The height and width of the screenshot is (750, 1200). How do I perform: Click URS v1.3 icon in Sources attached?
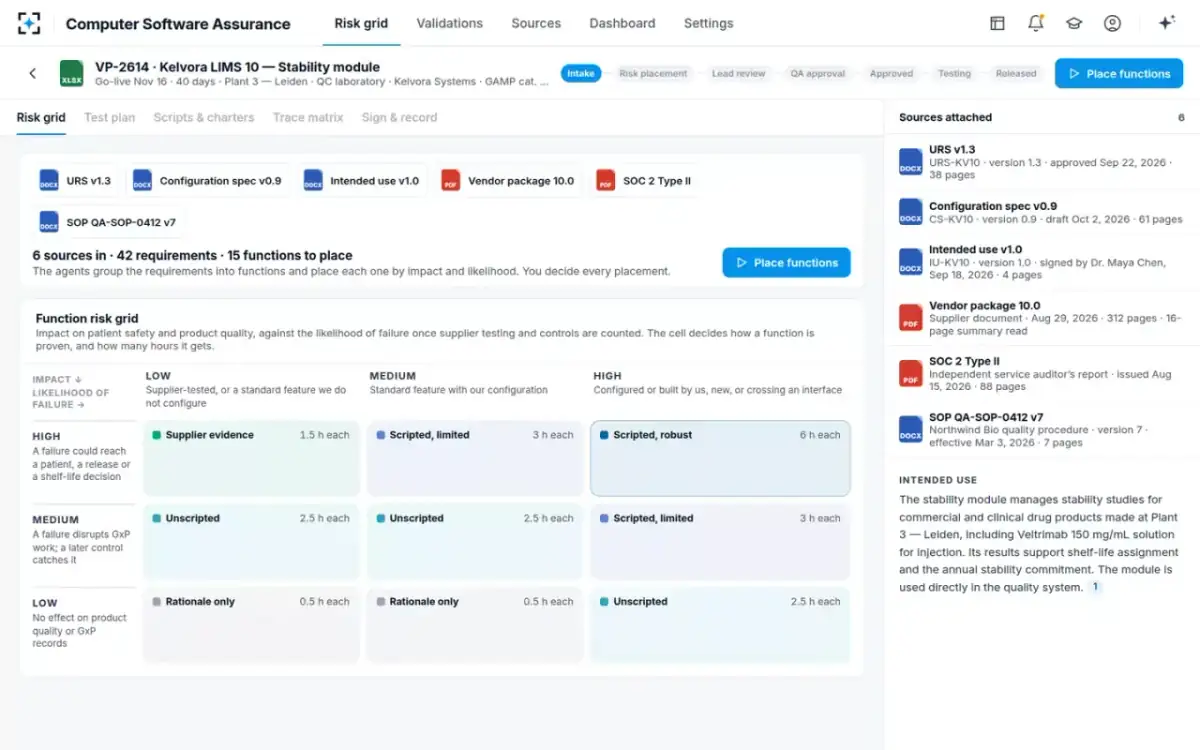910,162
